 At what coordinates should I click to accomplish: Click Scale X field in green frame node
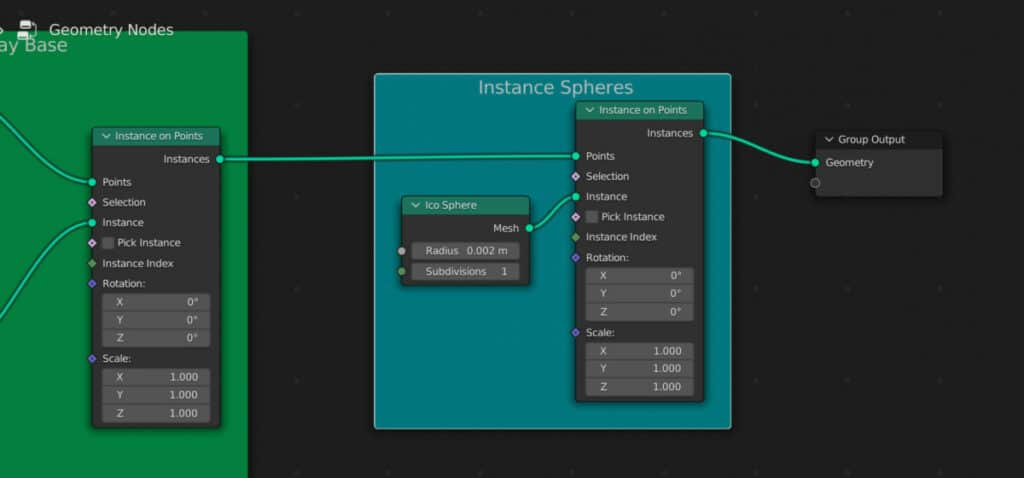point(156,377)
